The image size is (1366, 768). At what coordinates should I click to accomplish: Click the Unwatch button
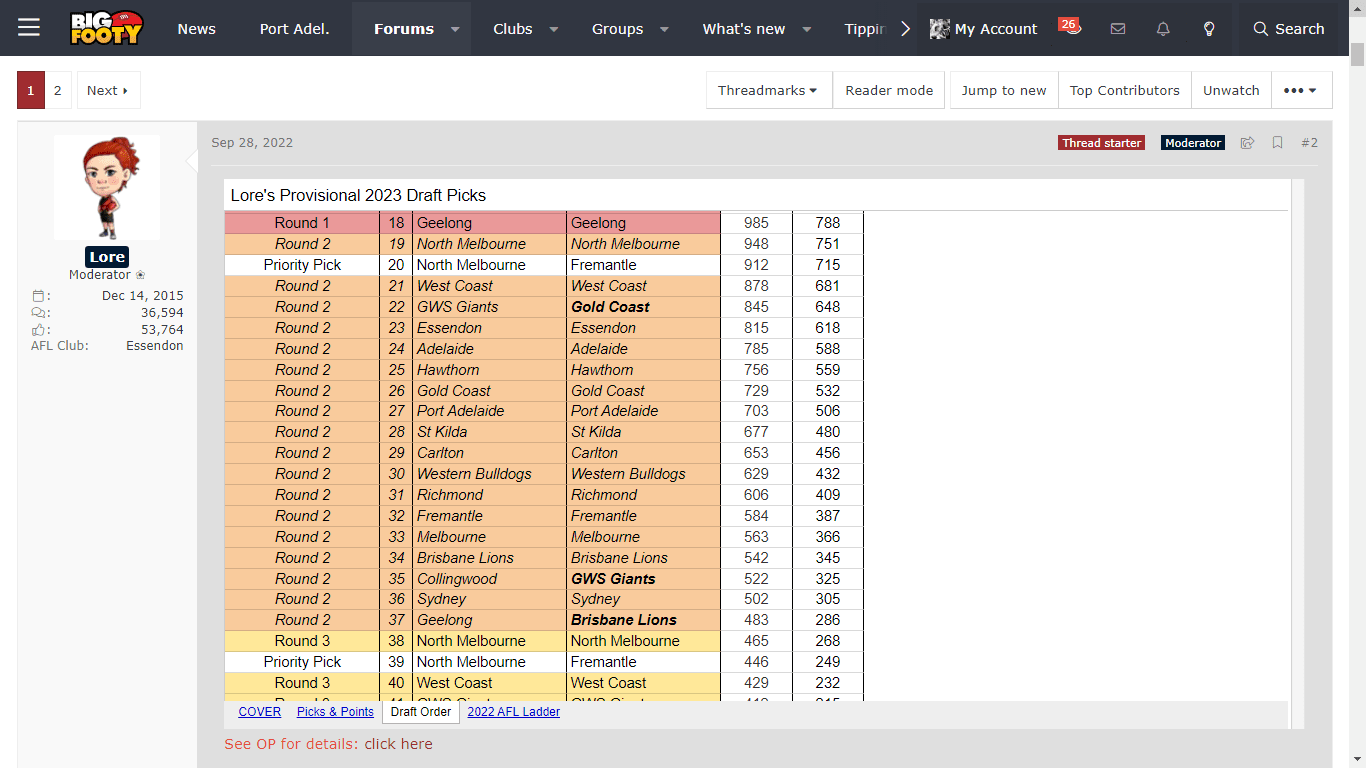click(1231, 90)
